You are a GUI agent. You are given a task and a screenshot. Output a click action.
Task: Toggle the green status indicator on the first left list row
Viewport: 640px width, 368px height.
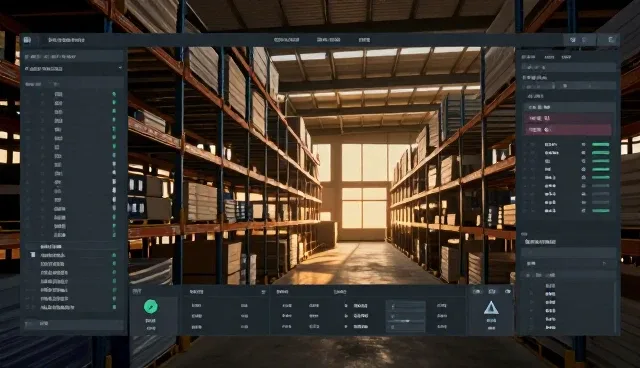(x=114, y=94)
